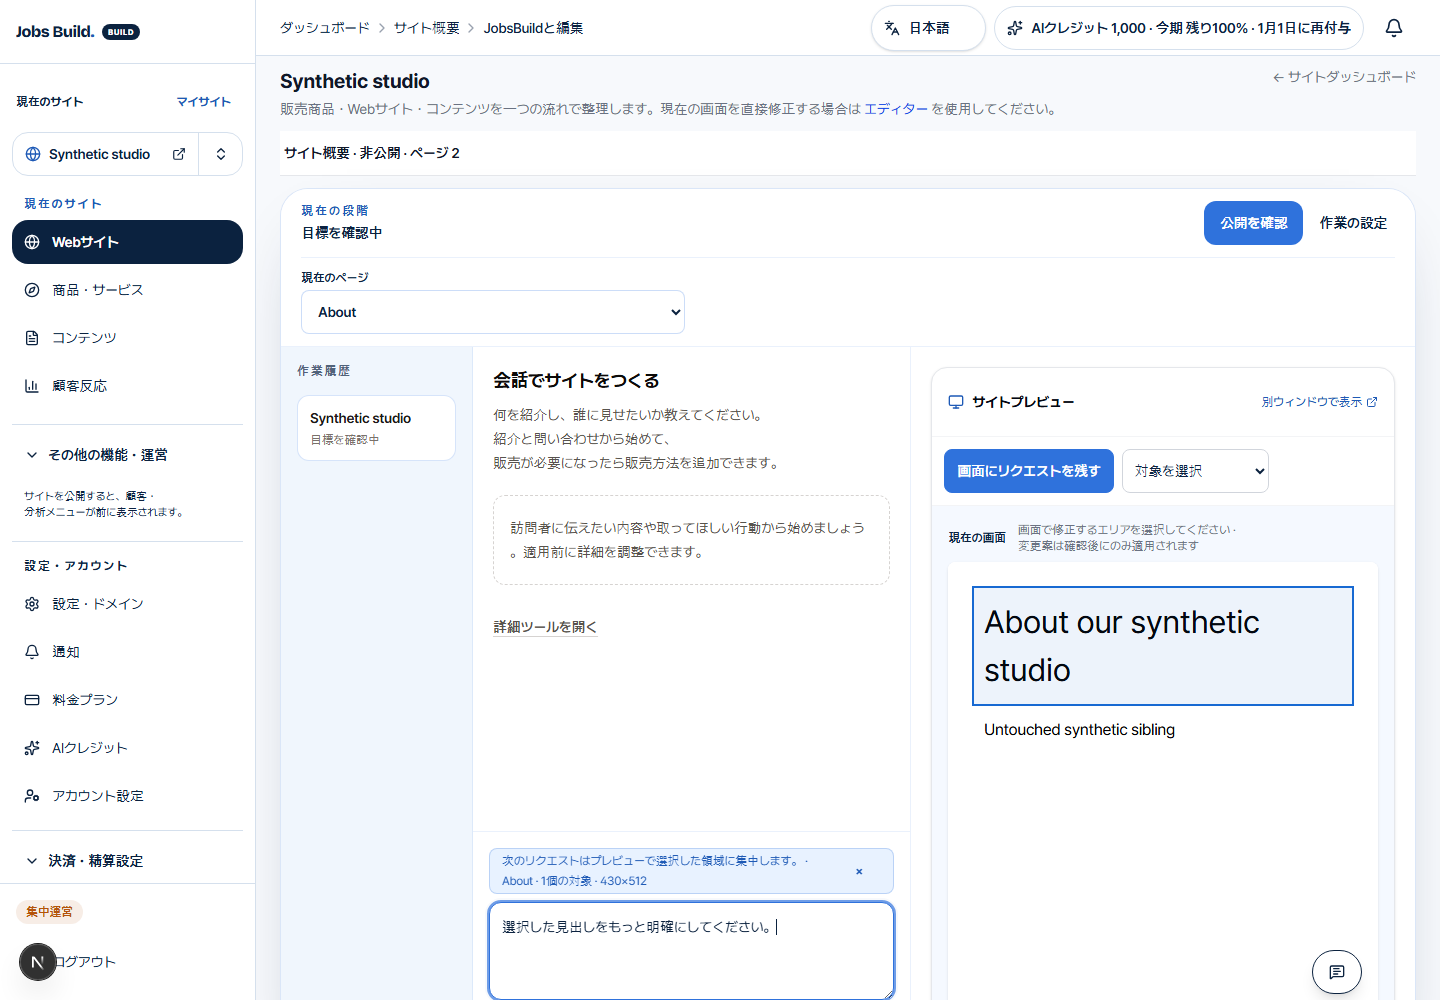Image resolution: width=1440 pixels, height=1000 pixels.
Task: Click the 集中運営 badge
Action: [49, 912]
